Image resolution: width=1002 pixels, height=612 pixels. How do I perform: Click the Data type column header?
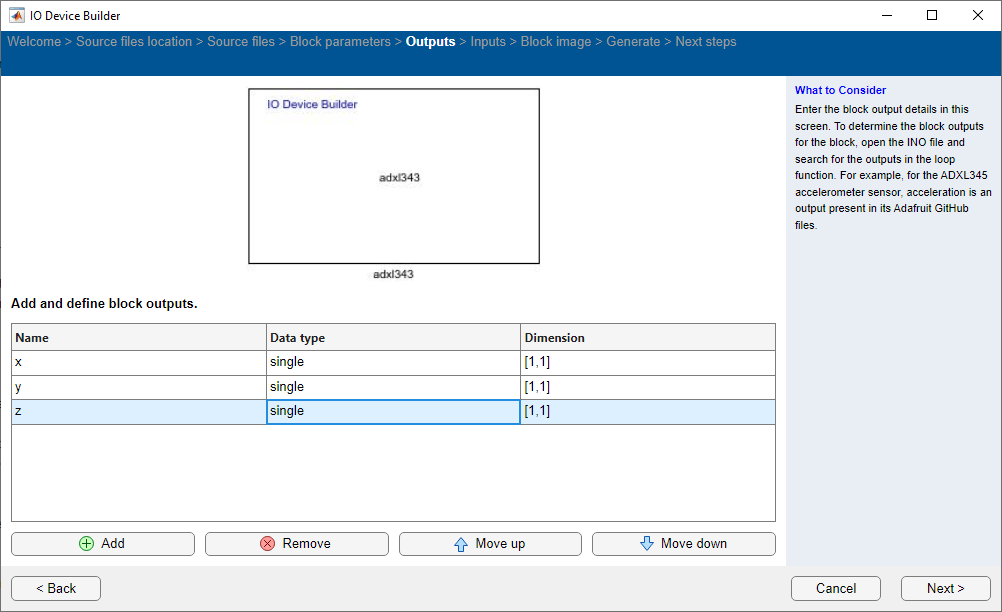click(x=393, y=338)
